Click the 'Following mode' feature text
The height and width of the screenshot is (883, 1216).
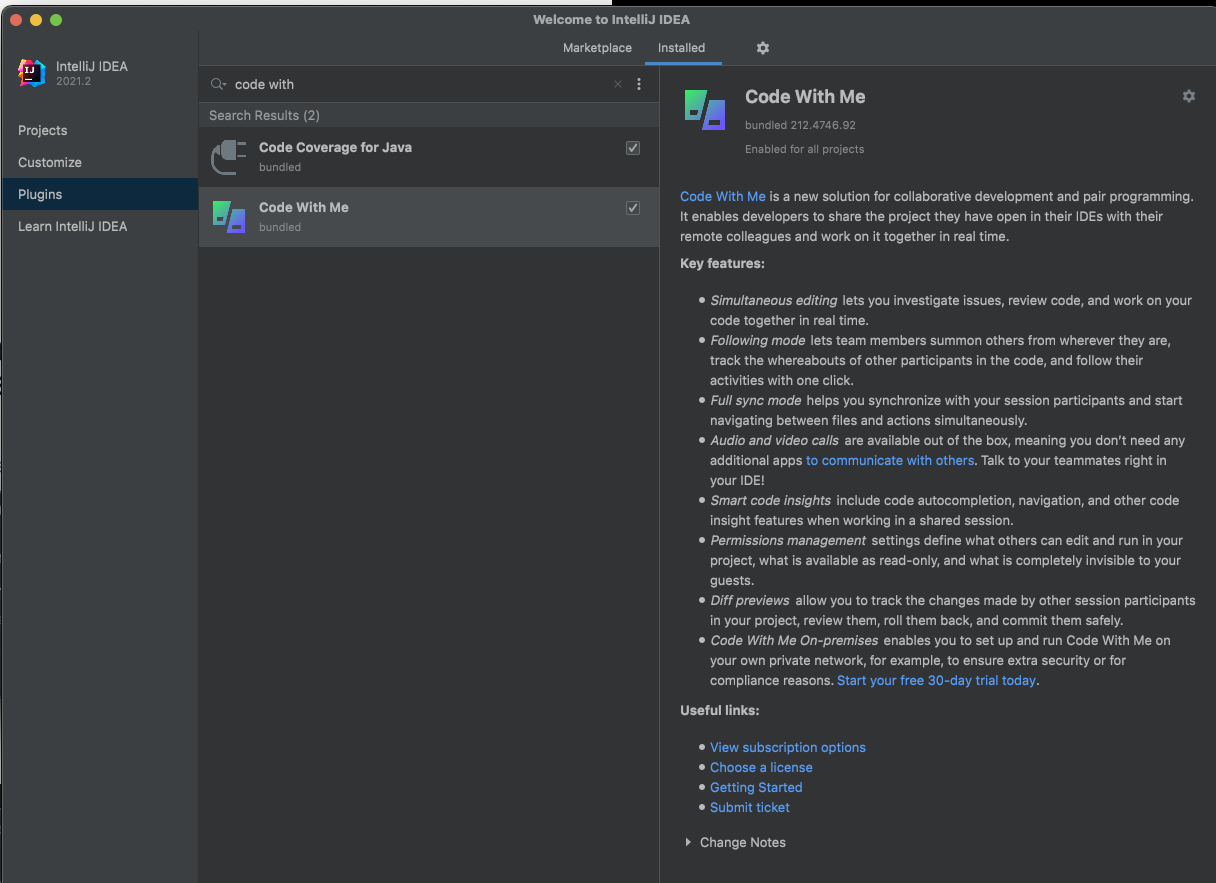[x=758, y=340]
